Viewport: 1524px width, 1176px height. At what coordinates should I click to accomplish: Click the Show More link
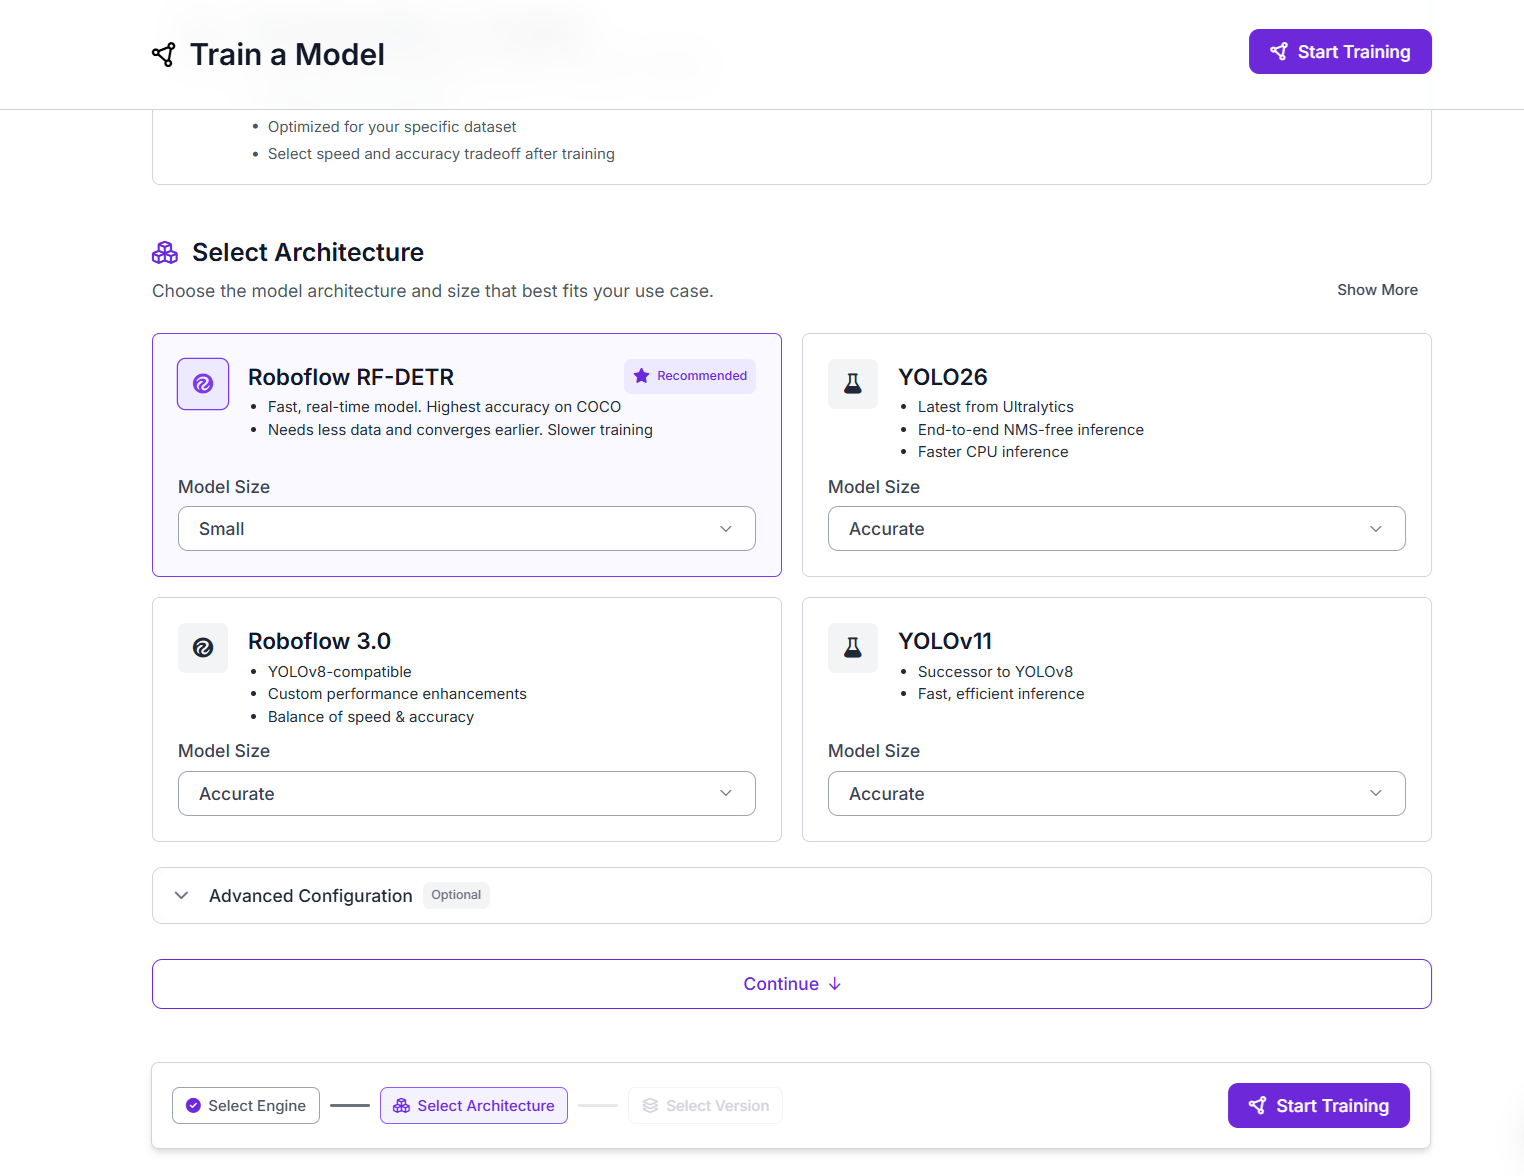1377,290
